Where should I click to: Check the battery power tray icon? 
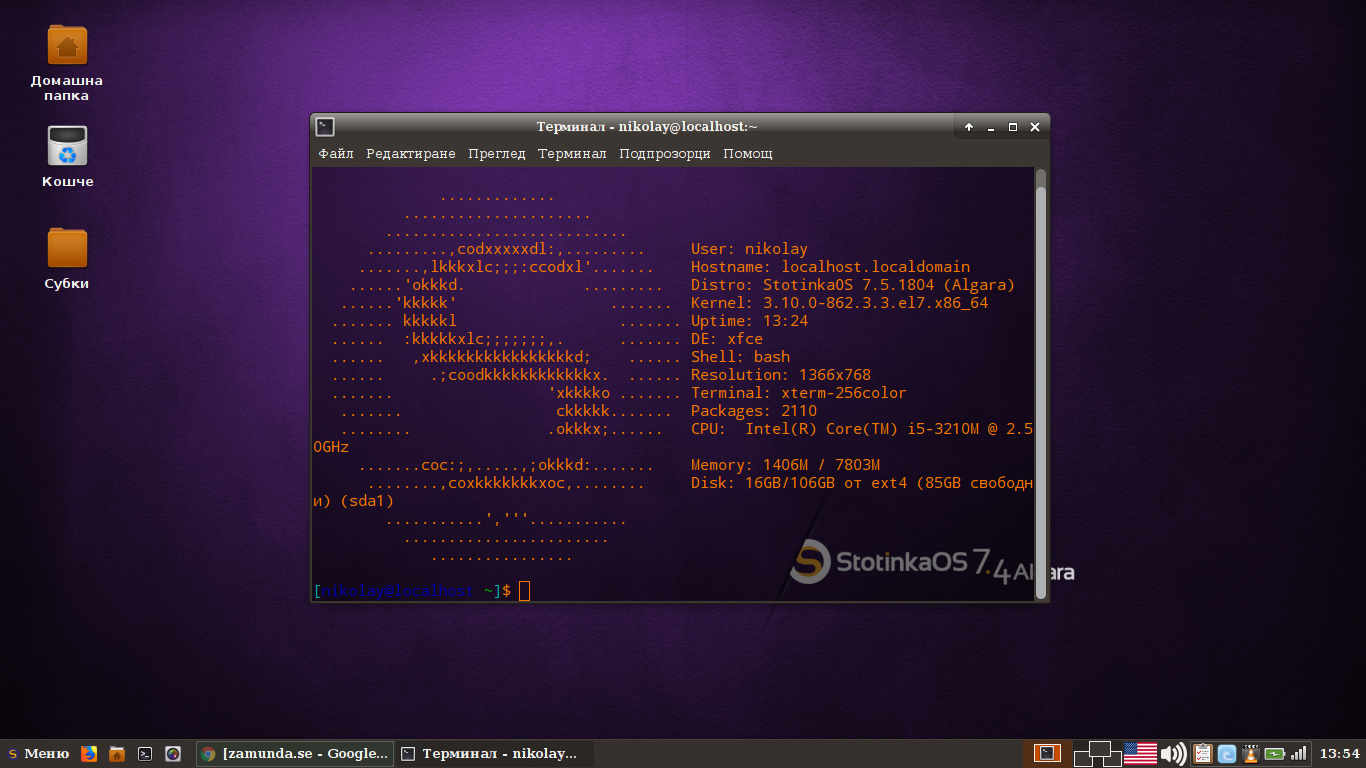tap(1275, 754)
